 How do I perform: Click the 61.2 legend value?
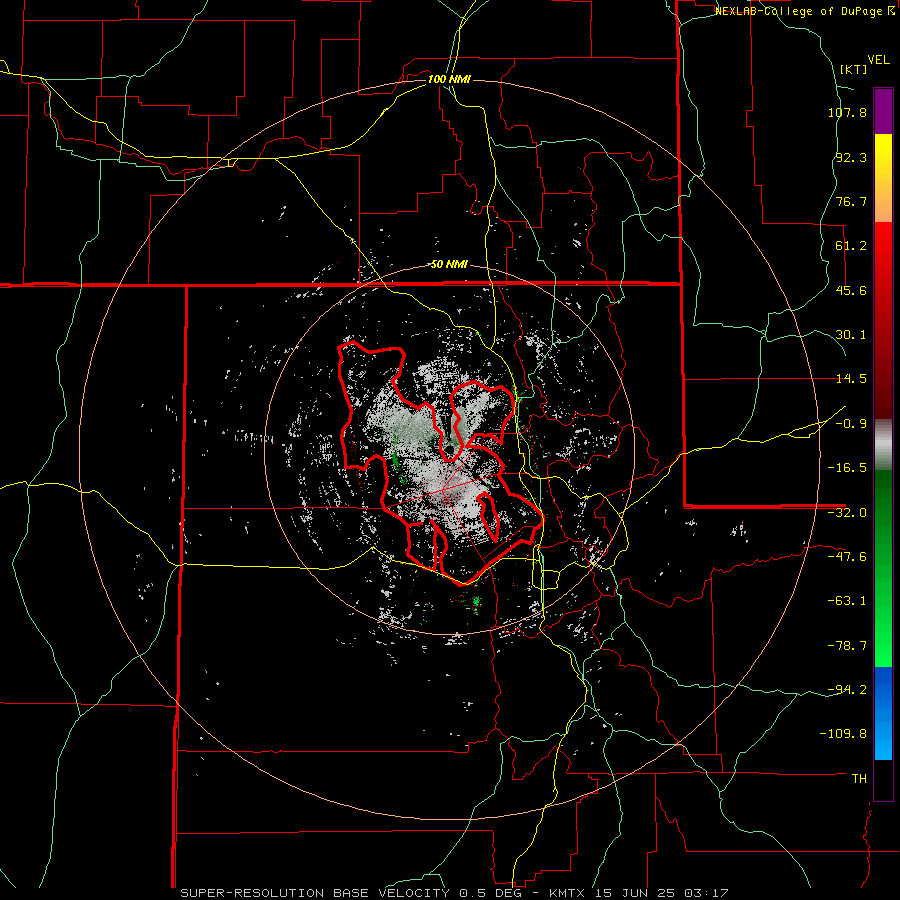tap(851, 246)
